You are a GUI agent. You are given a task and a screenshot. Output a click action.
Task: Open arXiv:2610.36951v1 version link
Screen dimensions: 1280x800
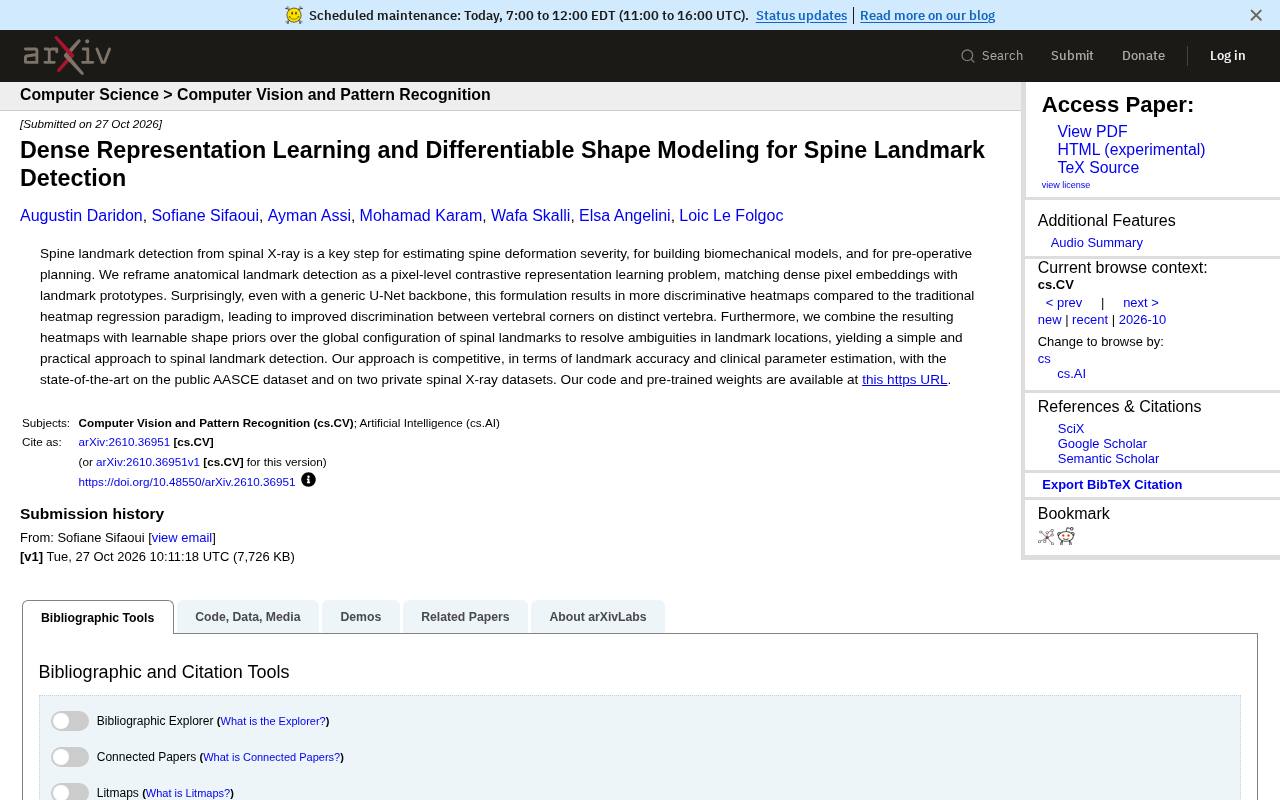[x=148, y=462]
